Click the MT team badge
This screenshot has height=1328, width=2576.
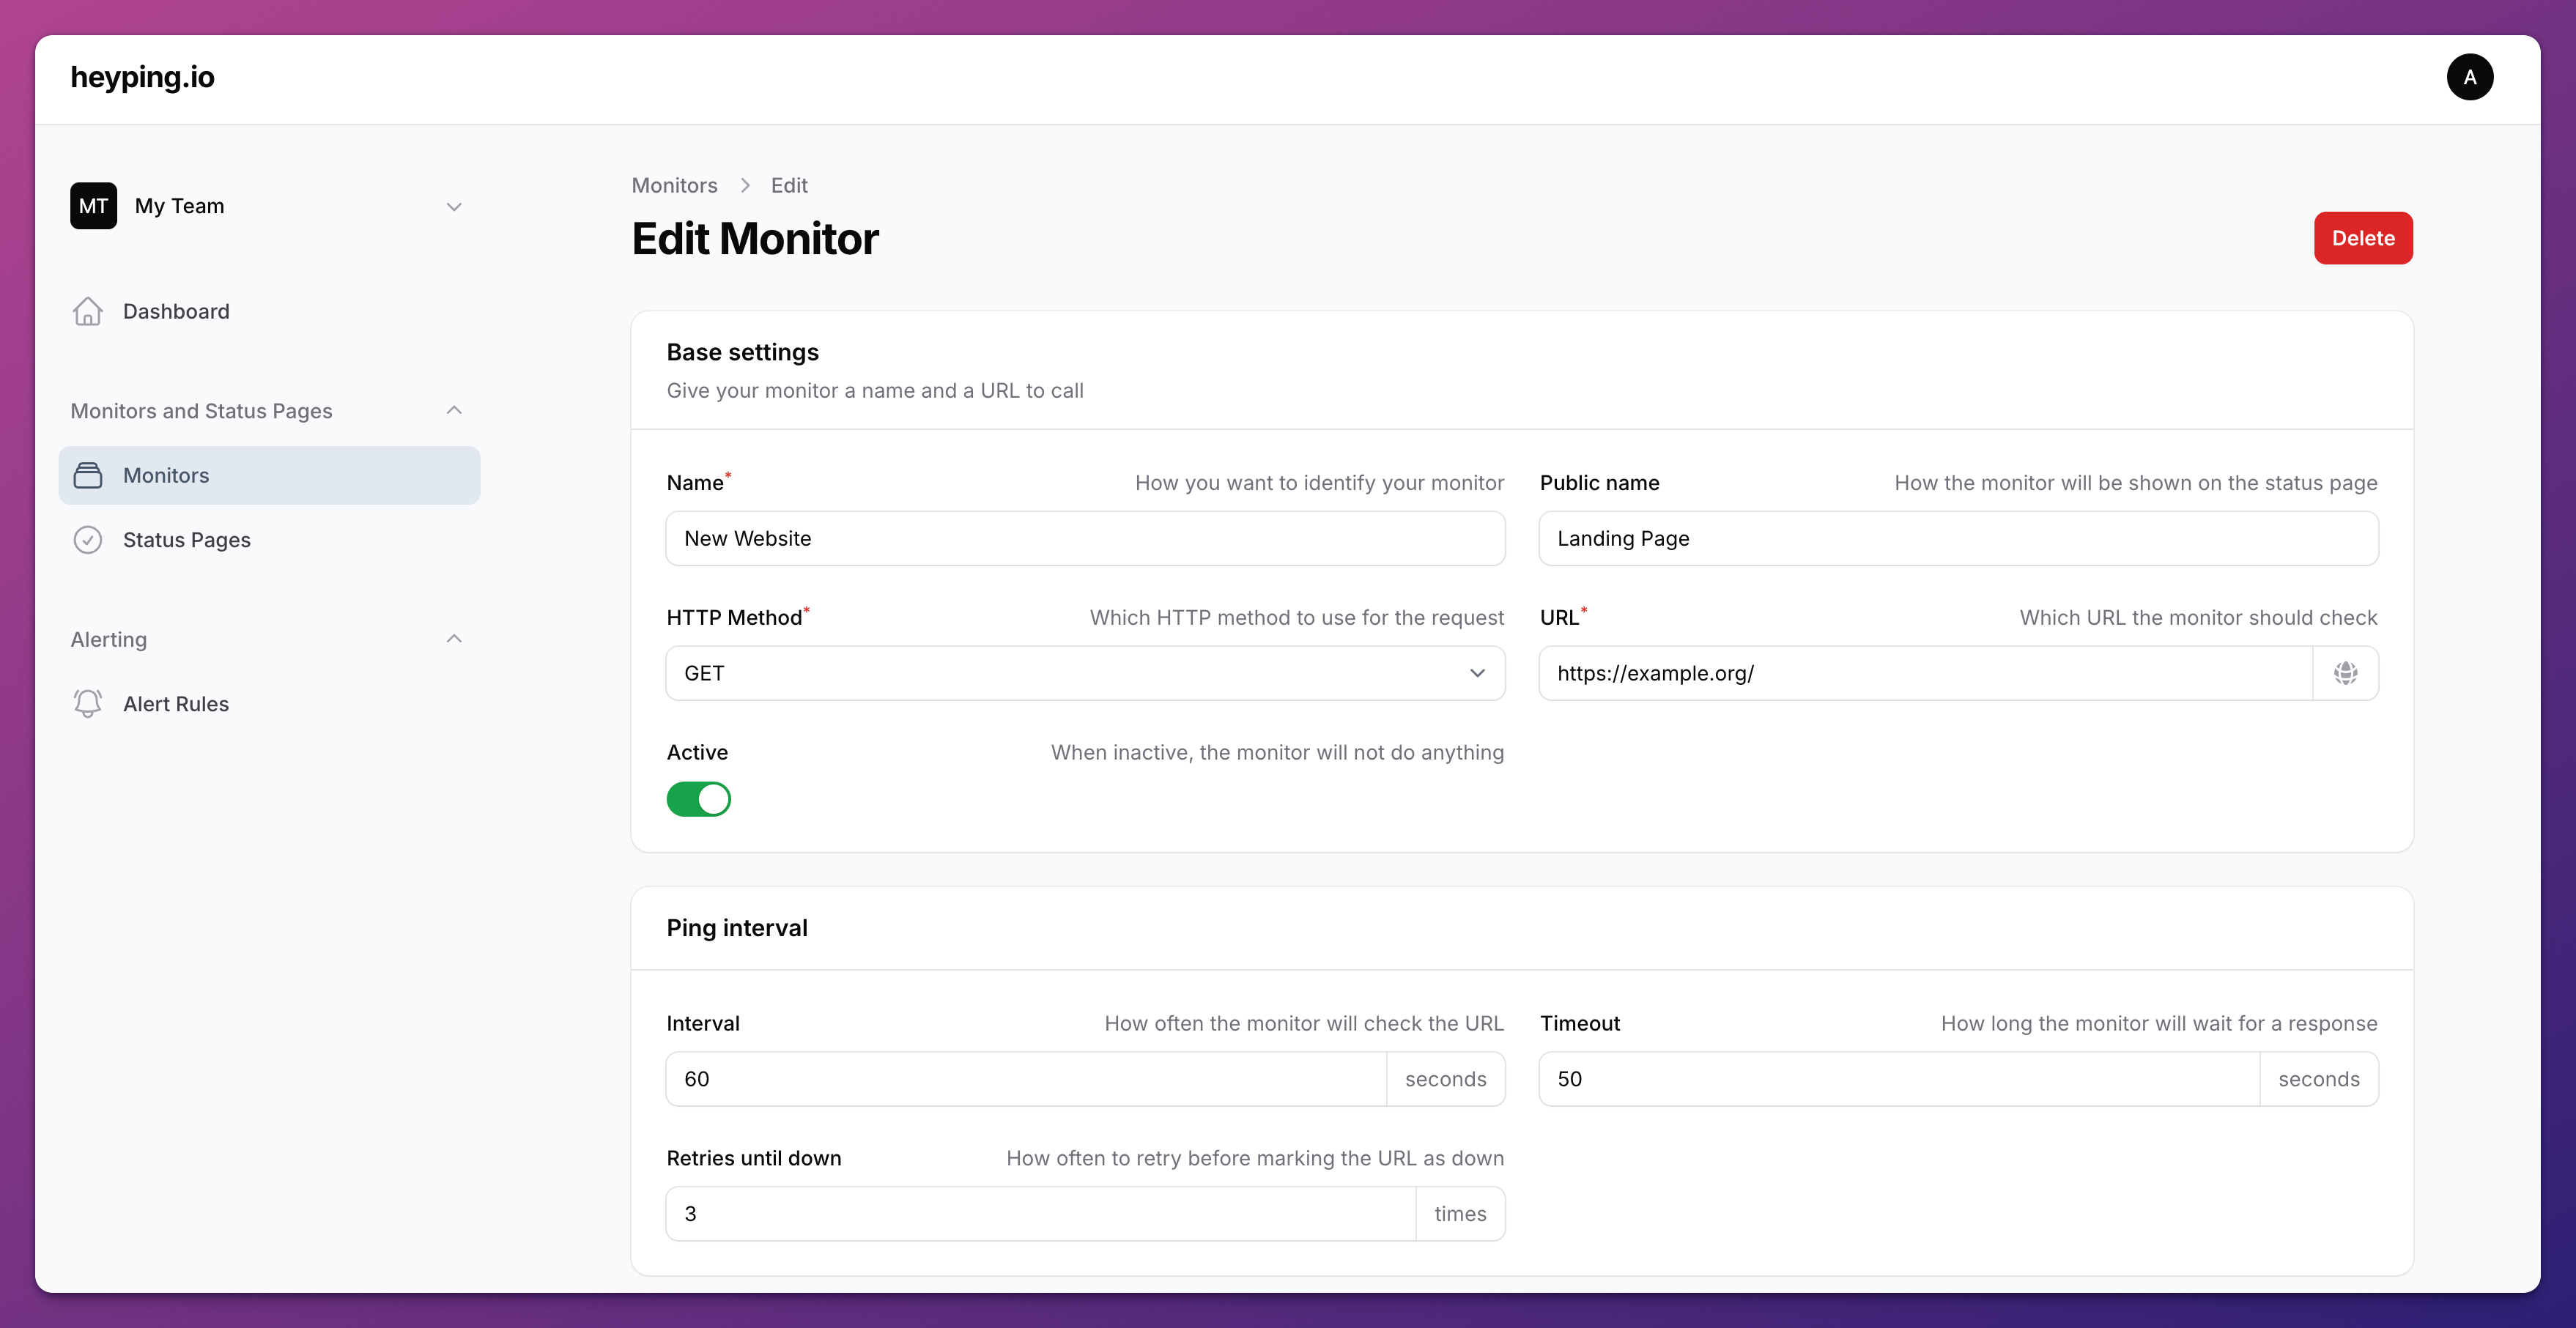tap(93, 206)
